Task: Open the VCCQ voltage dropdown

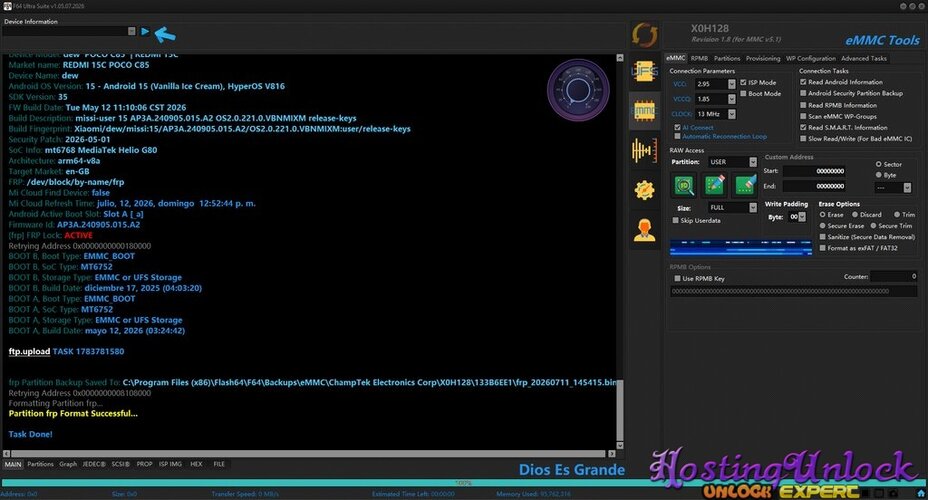Action: pyautogui.click(x=732, y=99)
